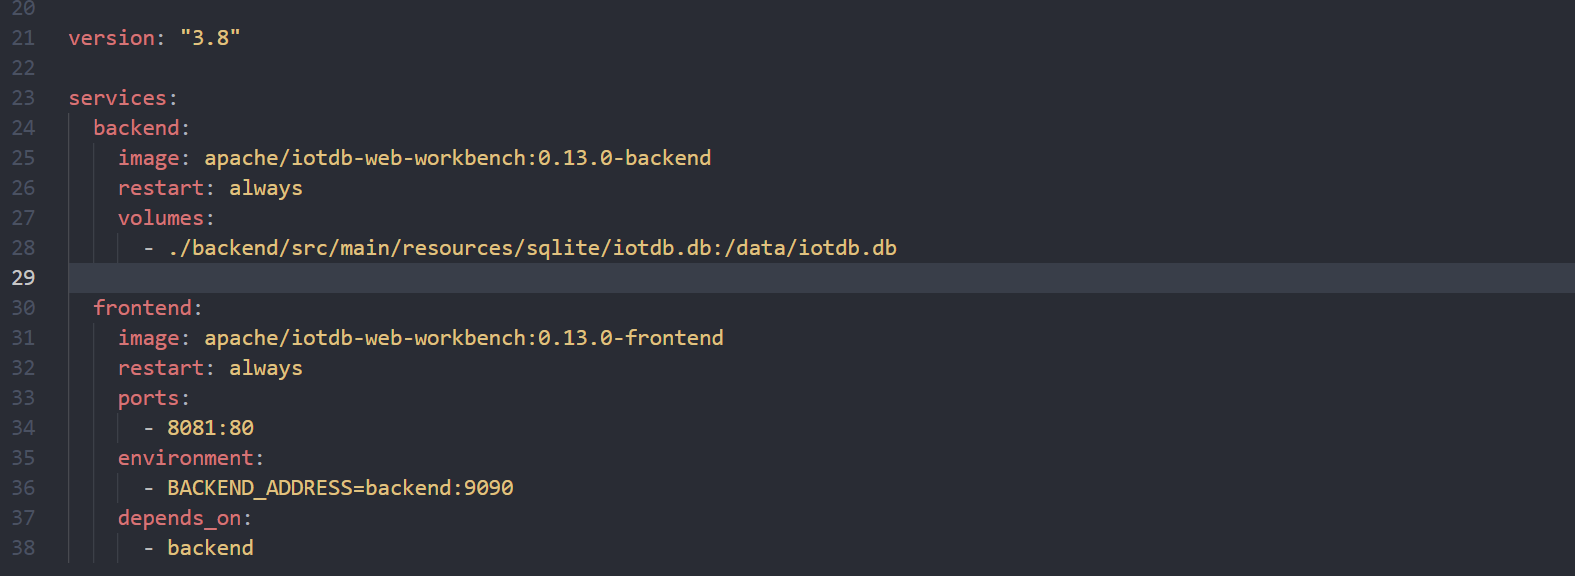
Task: Place cursor on the services key
Action: click(x=117, y=98)
